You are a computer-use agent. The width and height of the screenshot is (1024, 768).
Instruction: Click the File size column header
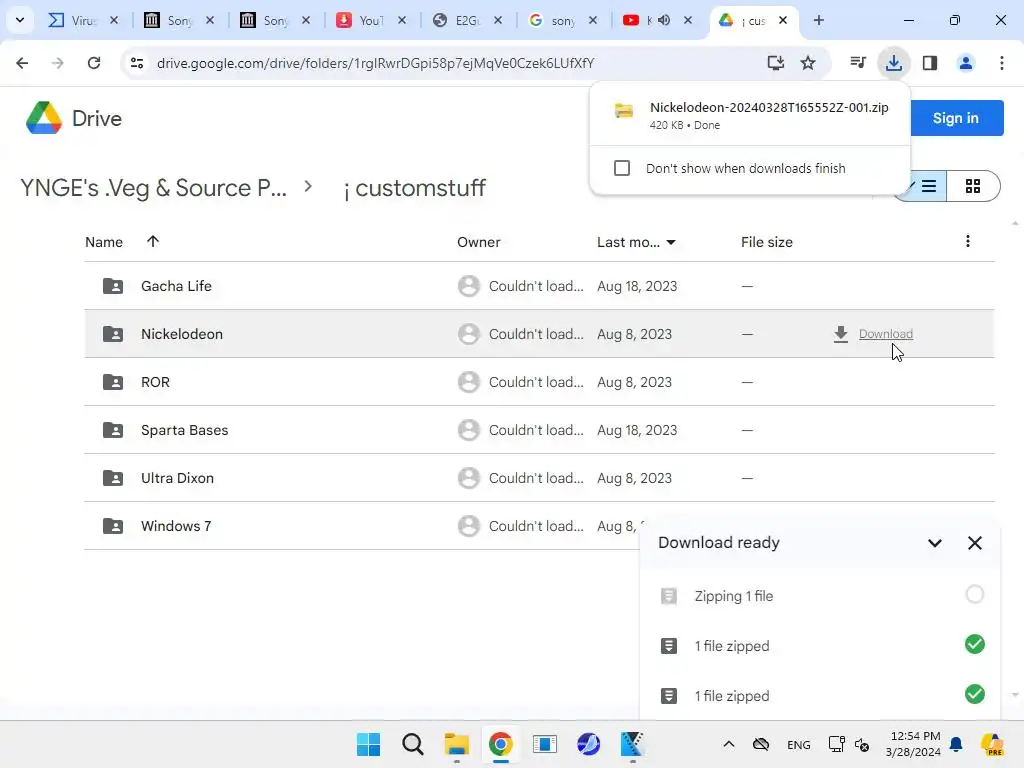coord(767,242)
